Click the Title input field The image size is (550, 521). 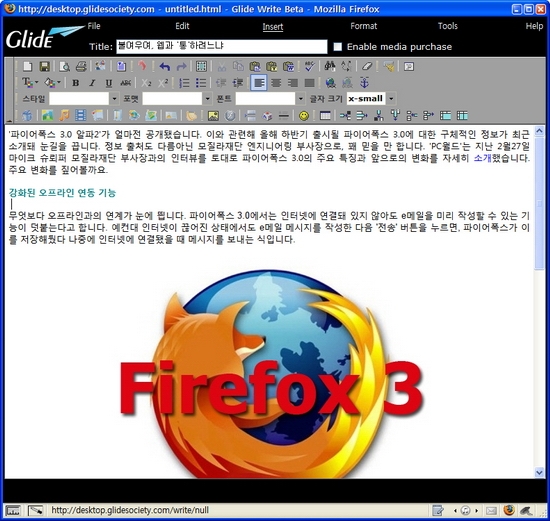pos(222,47)
